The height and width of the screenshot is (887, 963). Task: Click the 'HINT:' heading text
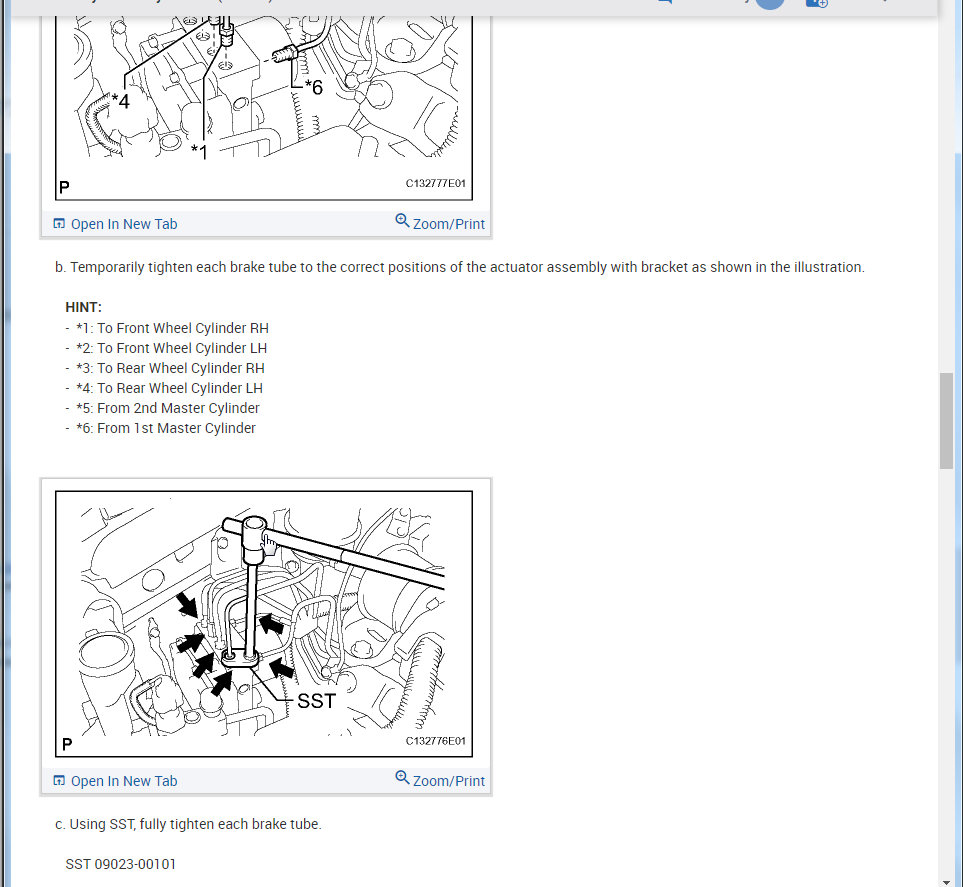pos(84,307)
